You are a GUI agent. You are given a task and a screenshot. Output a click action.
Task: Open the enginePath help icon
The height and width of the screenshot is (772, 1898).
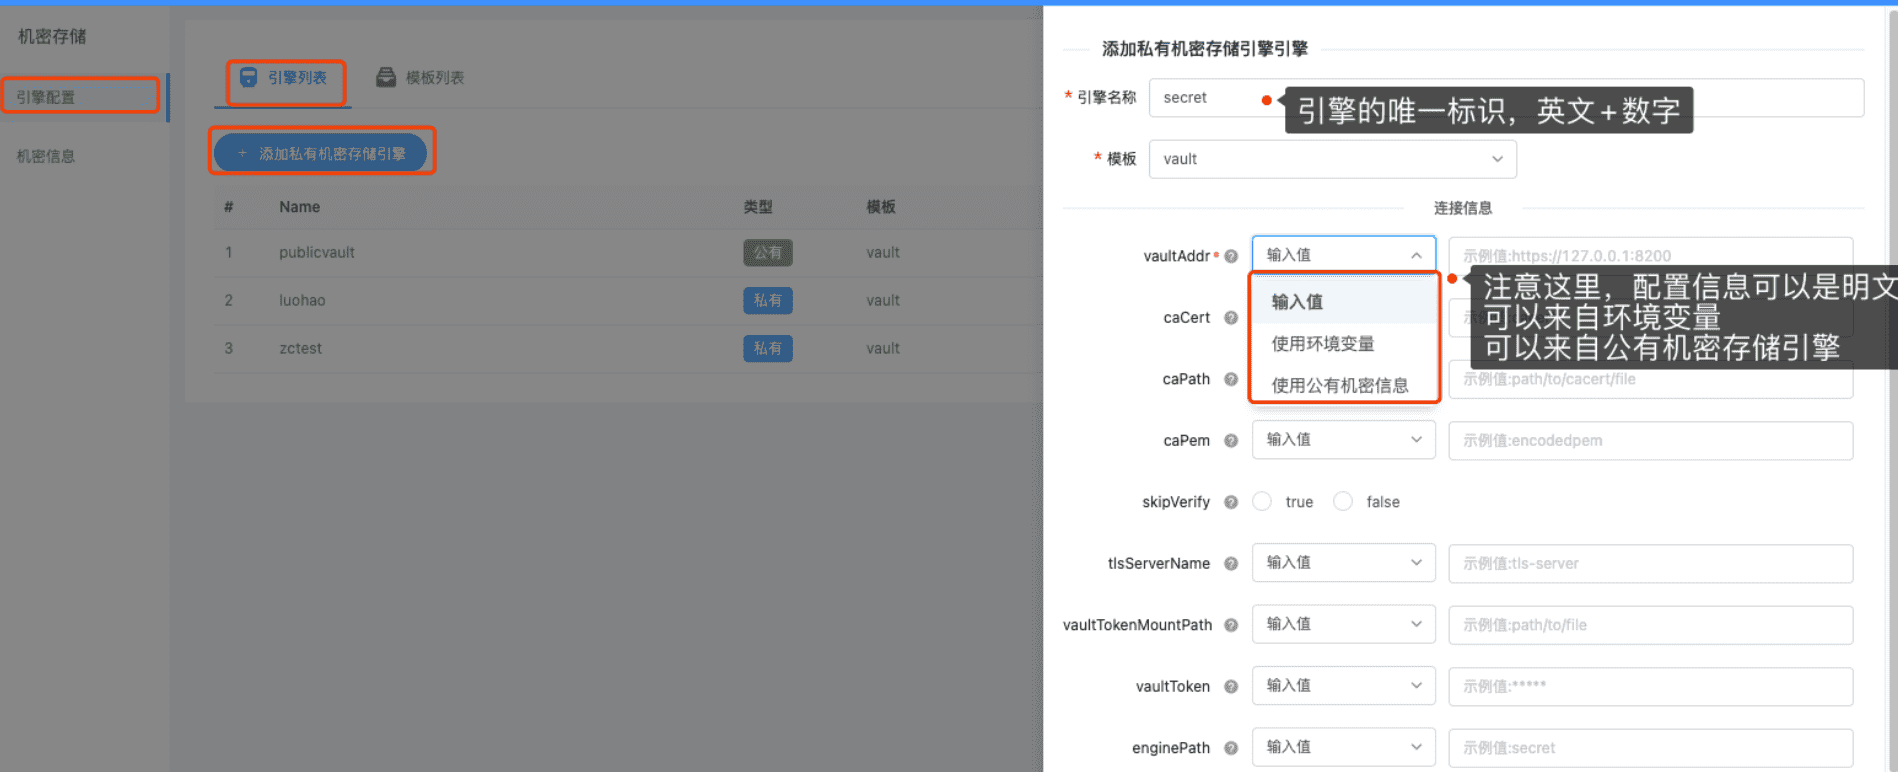(1231, 748)
